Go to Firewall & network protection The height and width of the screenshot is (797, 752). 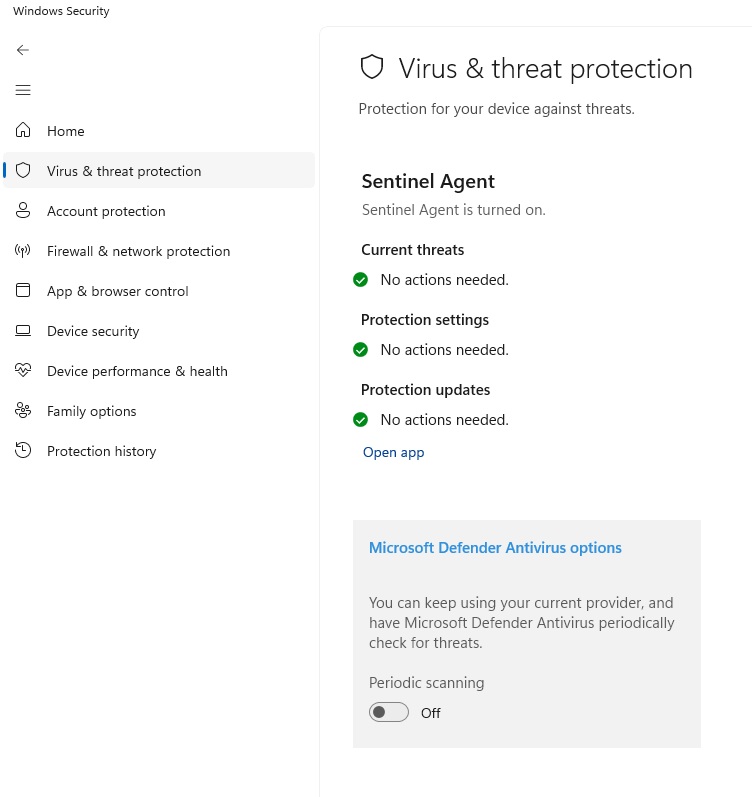[x=138, y=251]
